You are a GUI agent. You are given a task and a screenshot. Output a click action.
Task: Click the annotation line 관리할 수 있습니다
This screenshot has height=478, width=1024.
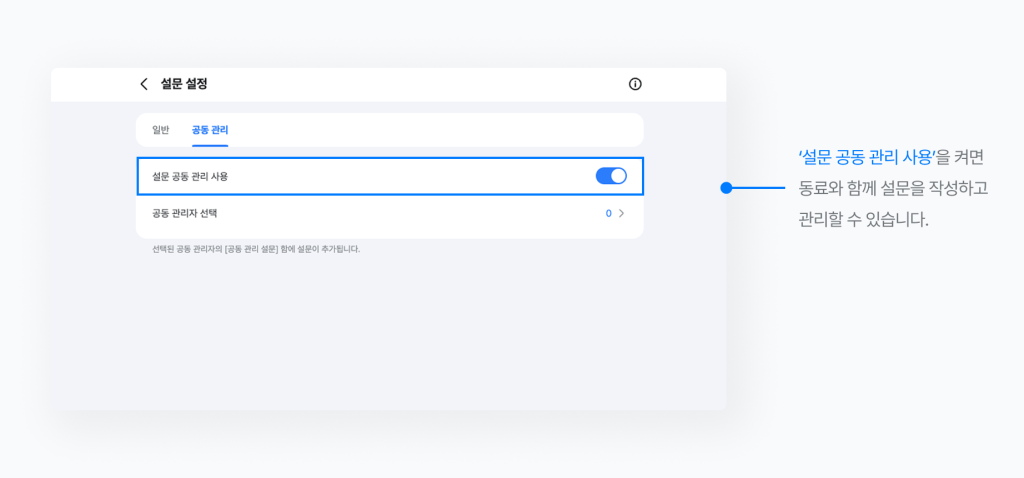click(864, 219)
